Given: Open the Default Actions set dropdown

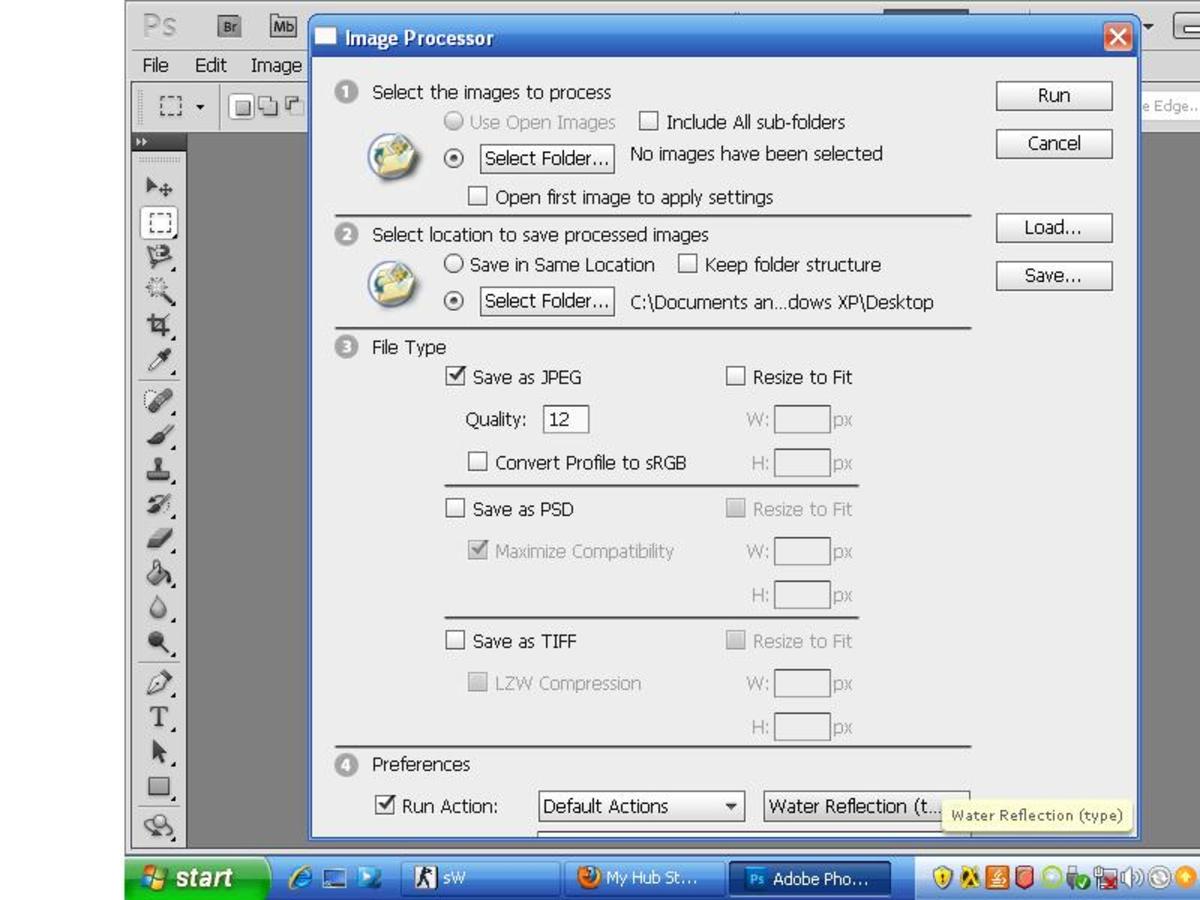Looking at the screenshot, I should [x=641, y=806].
